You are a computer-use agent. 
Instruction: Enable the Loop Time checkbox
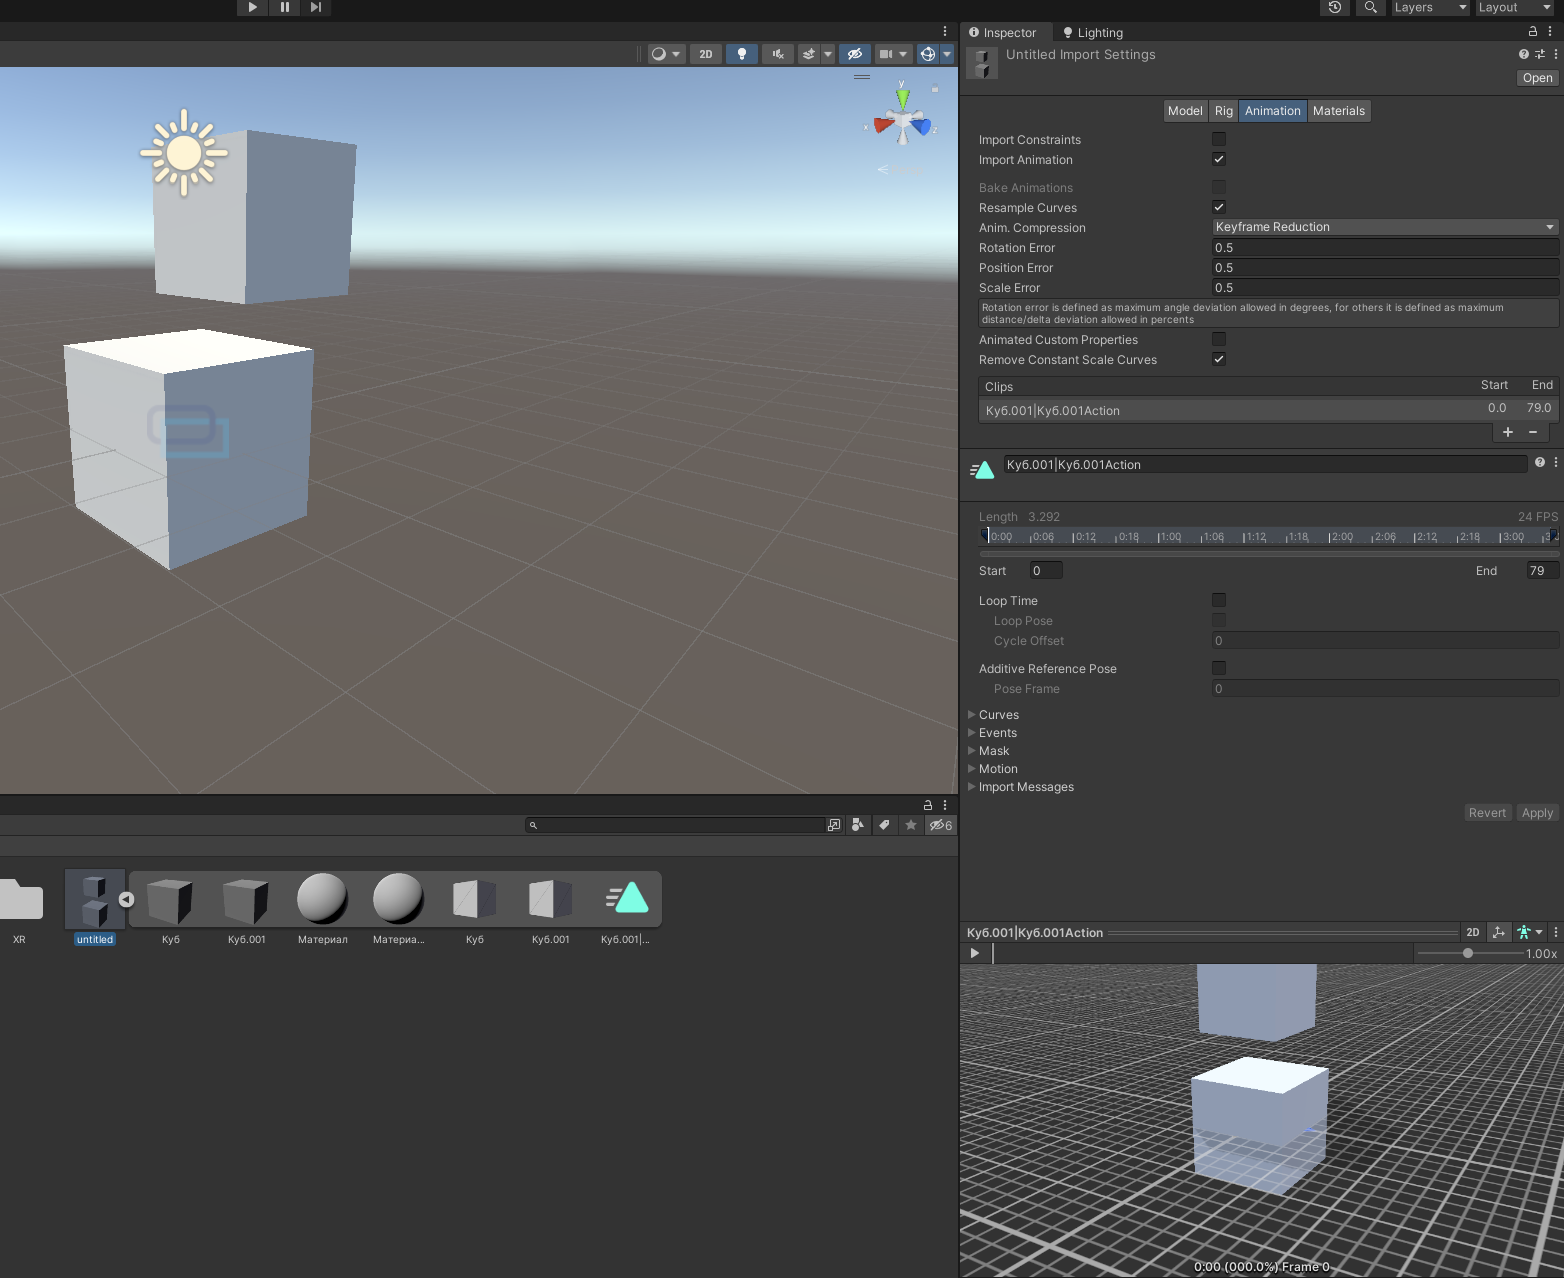(1219, 600)
